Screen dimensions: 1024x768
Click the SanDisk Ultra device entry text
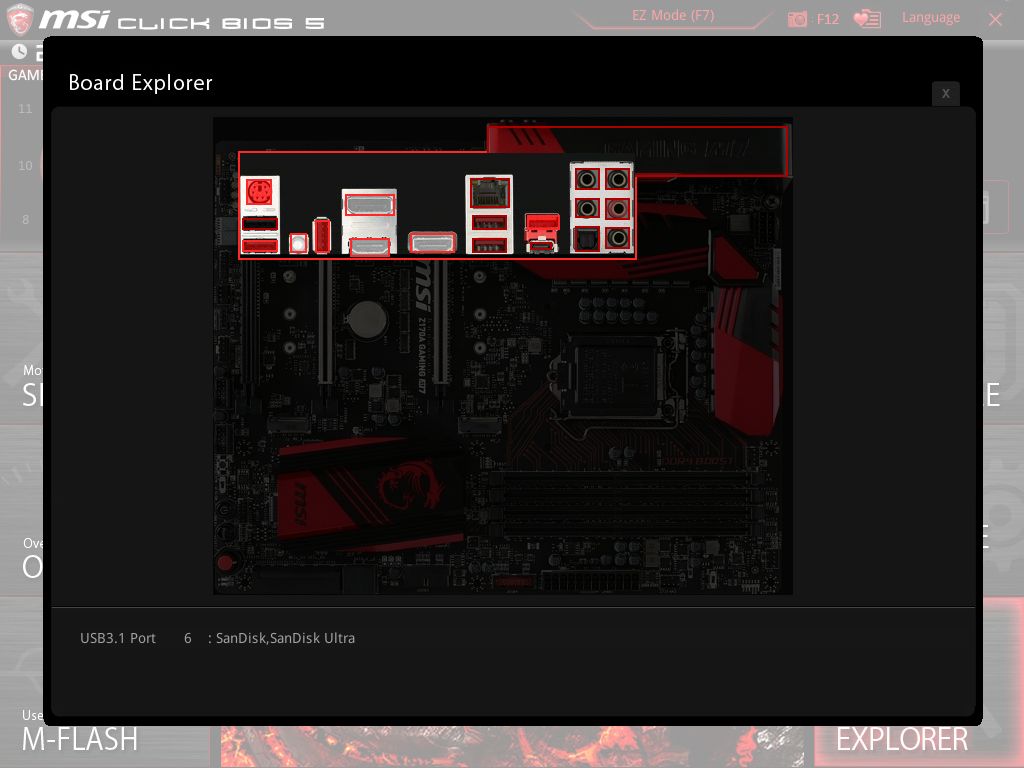(x=285, y=638)
